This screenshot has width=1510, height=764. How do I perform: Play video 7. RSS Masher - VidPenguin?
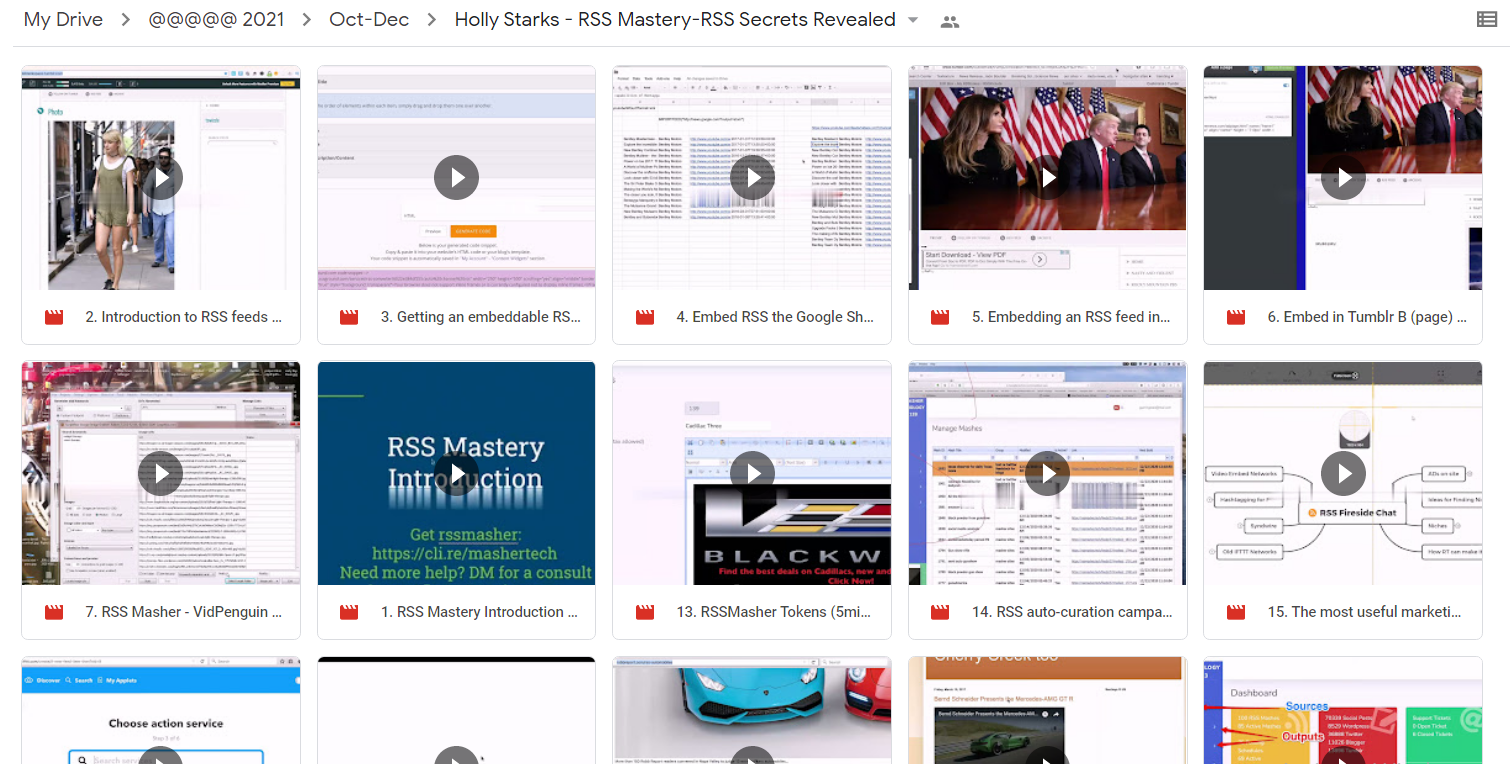(160, 473)
